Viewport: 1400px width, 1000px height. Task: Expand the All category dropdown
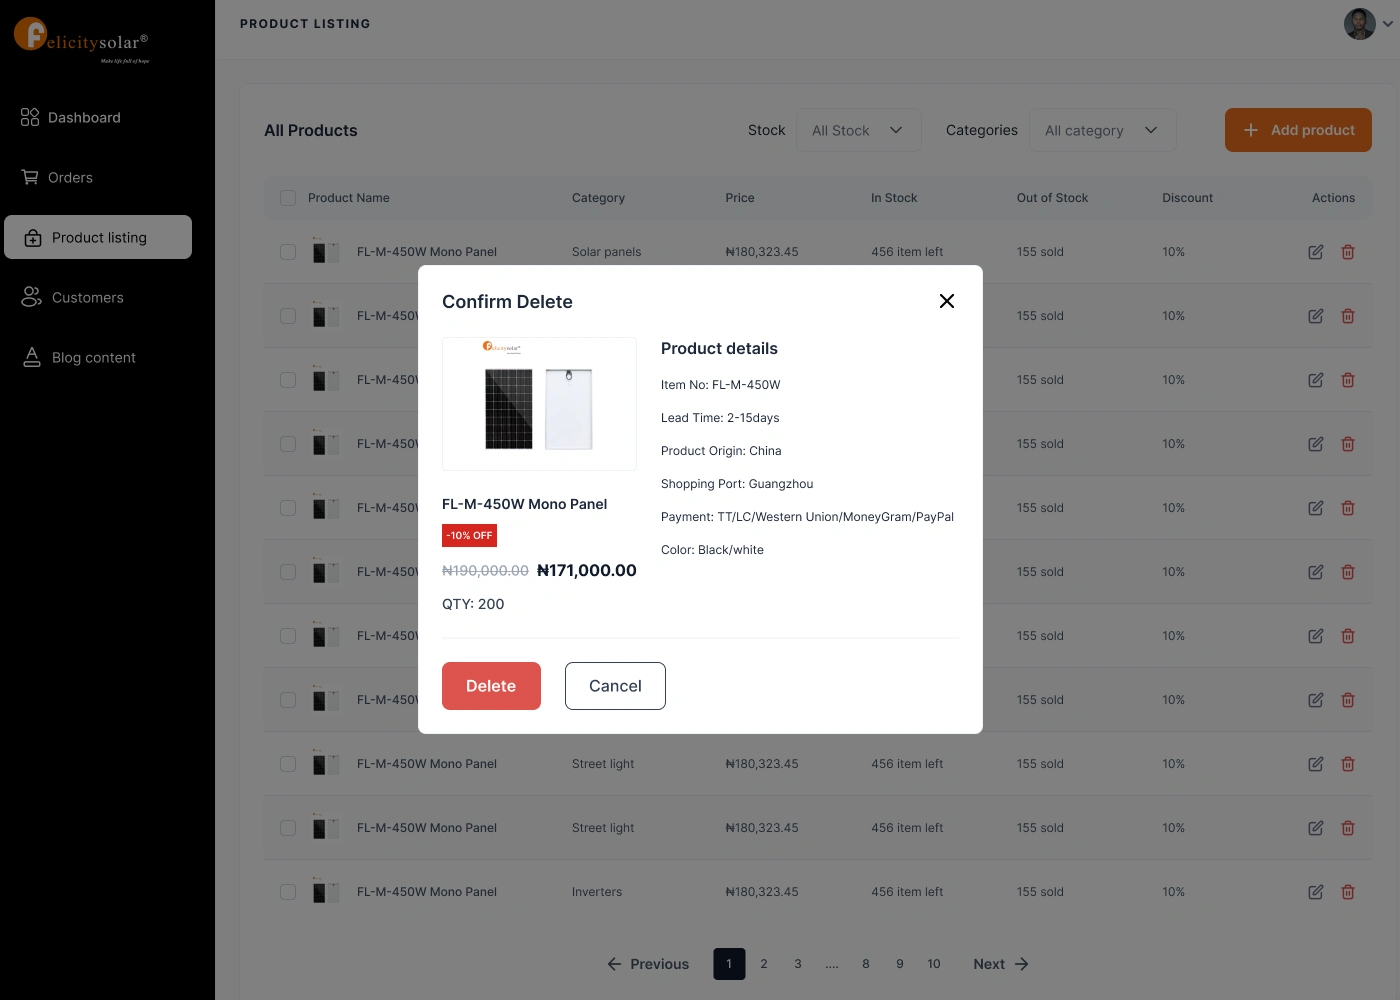[x=1102, y=130]
